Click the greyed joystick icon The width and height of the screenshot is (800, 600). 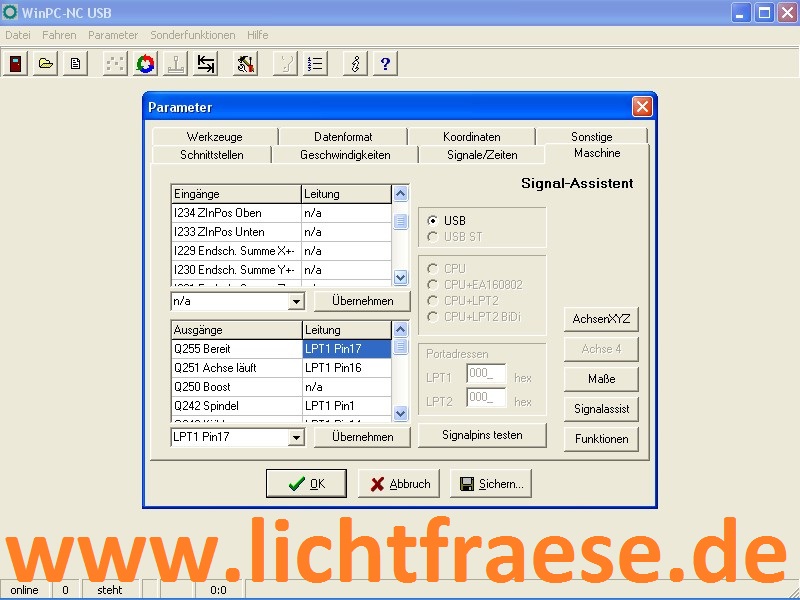(x=176, y=64)
